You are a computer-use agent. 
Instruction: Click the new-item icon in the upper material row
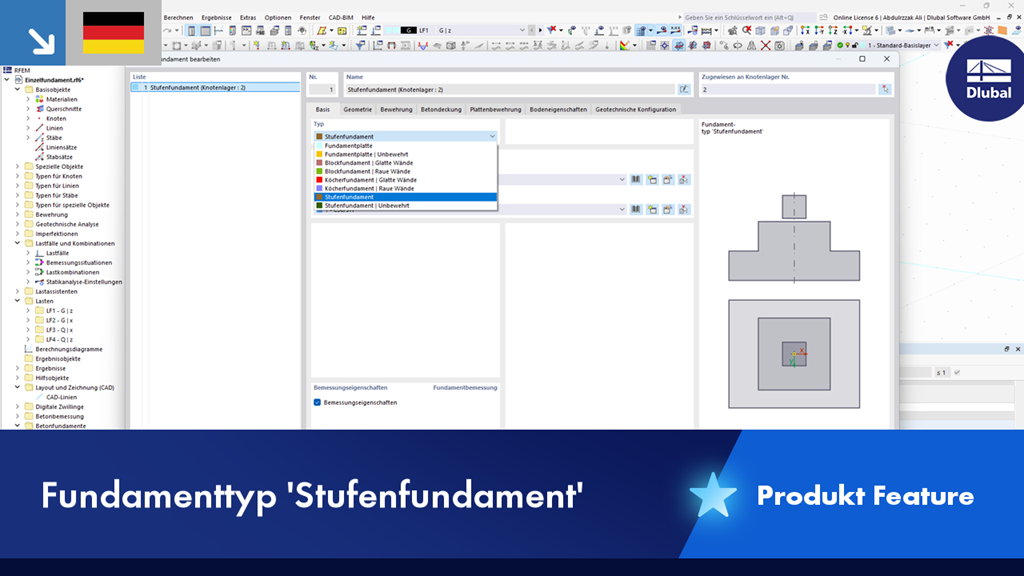pos(652,180)
